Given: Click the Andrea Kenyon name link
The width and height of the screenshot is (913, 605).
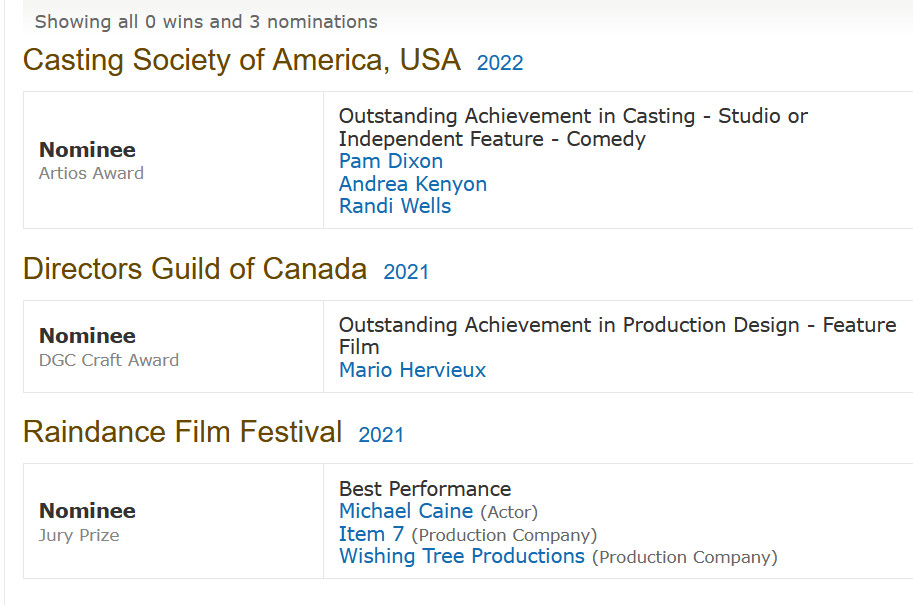Looking at the screenshot, I should click(412, 184).
